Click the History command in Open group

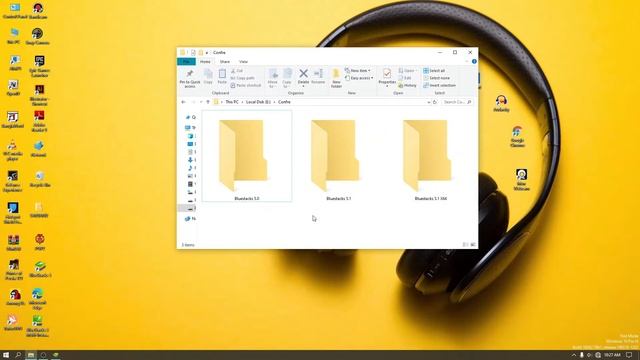click(407, 85)
